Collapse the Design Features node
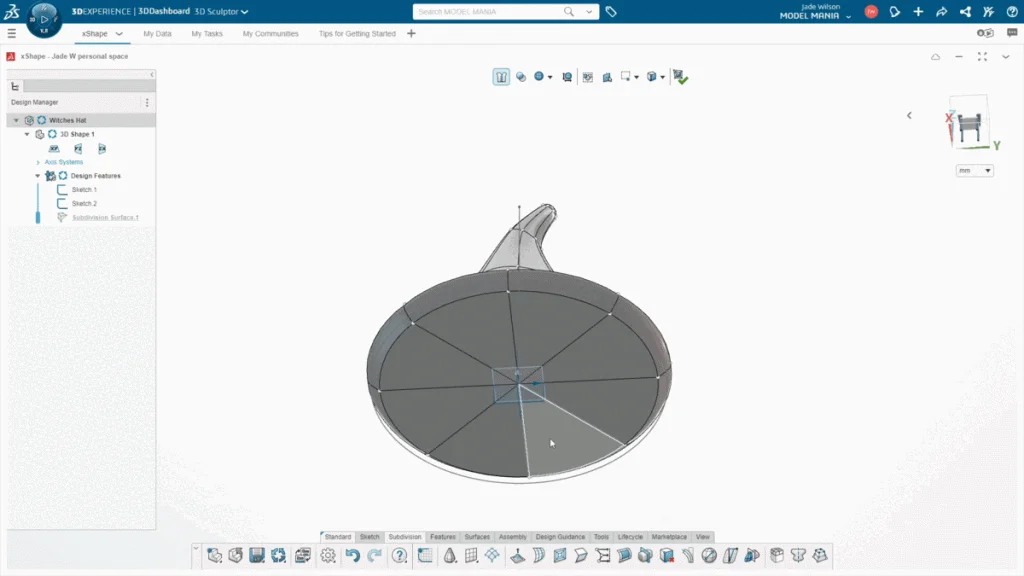This screenshot has height=576, width=1024. (38, 176)
